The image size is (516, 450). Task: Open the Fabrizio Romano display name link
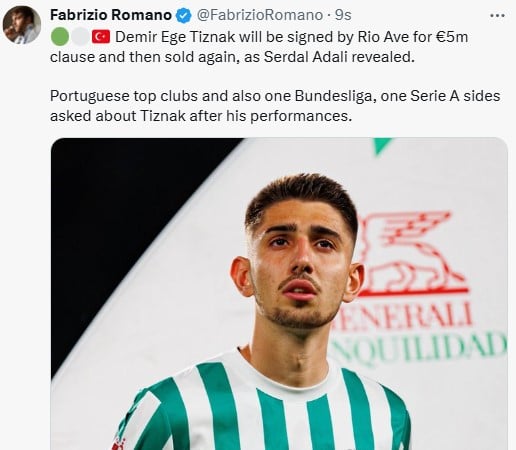[x=111, y=15]
